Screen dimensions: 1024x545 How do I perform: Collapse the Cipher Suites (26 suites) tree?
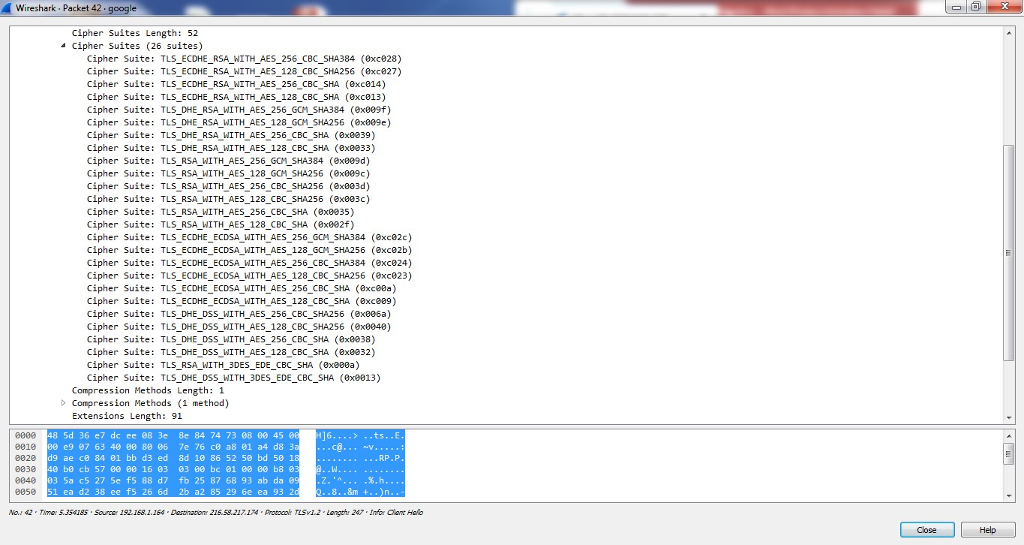point(63,46)
